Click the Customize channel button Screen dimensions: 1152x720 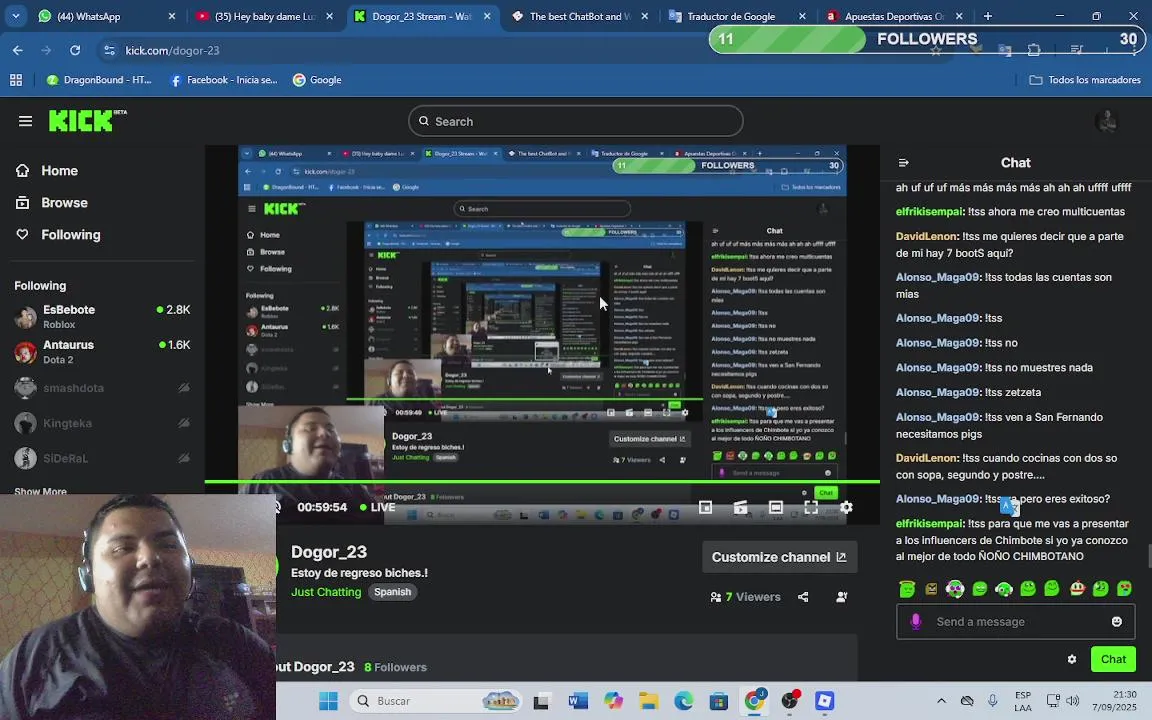click(779, 557)
